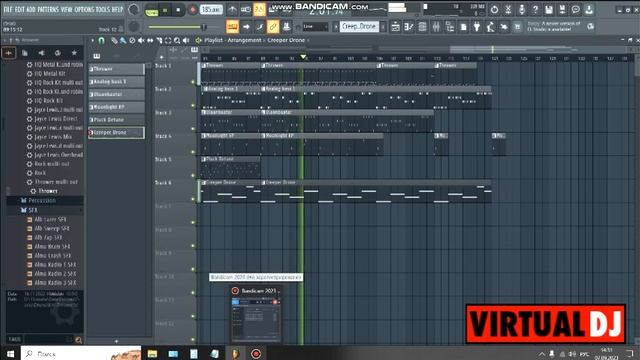The image size is (640, 360).
Task: Select the playlist playback speaker tool
Action: click(x=186, y=40)
